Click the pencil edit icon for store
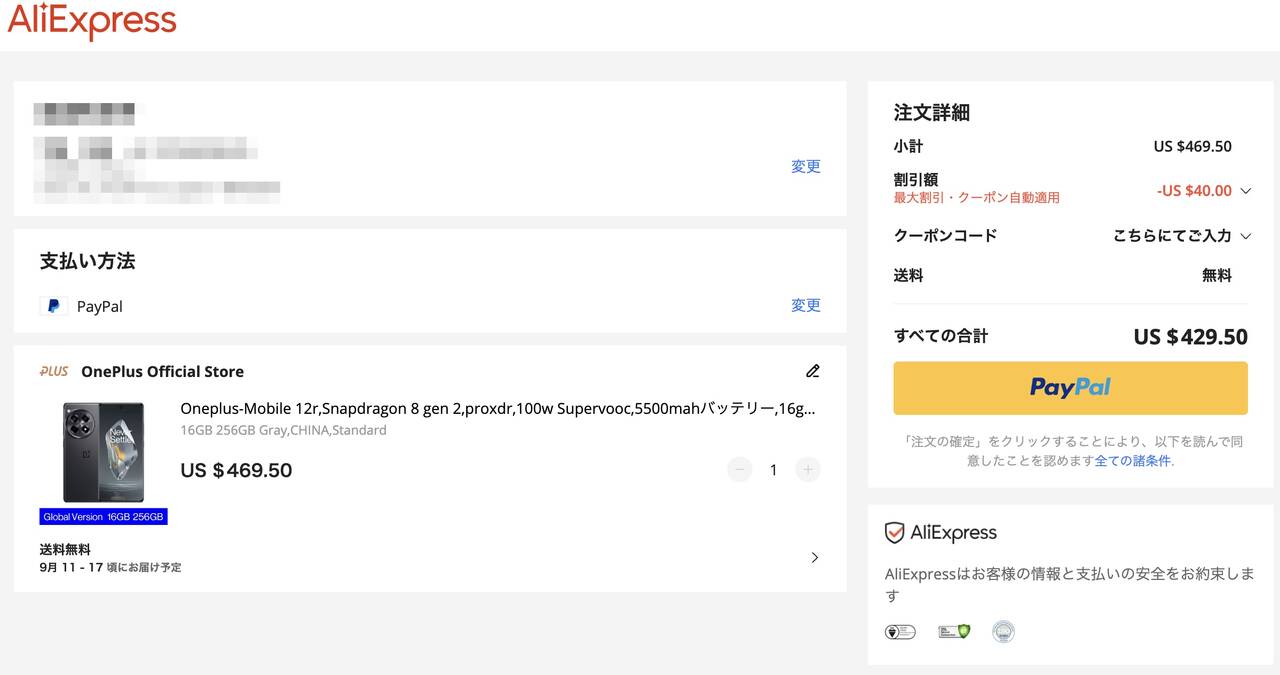This screenshot has height=675, width=1280. pyautogui.click(x=812, y=371)
